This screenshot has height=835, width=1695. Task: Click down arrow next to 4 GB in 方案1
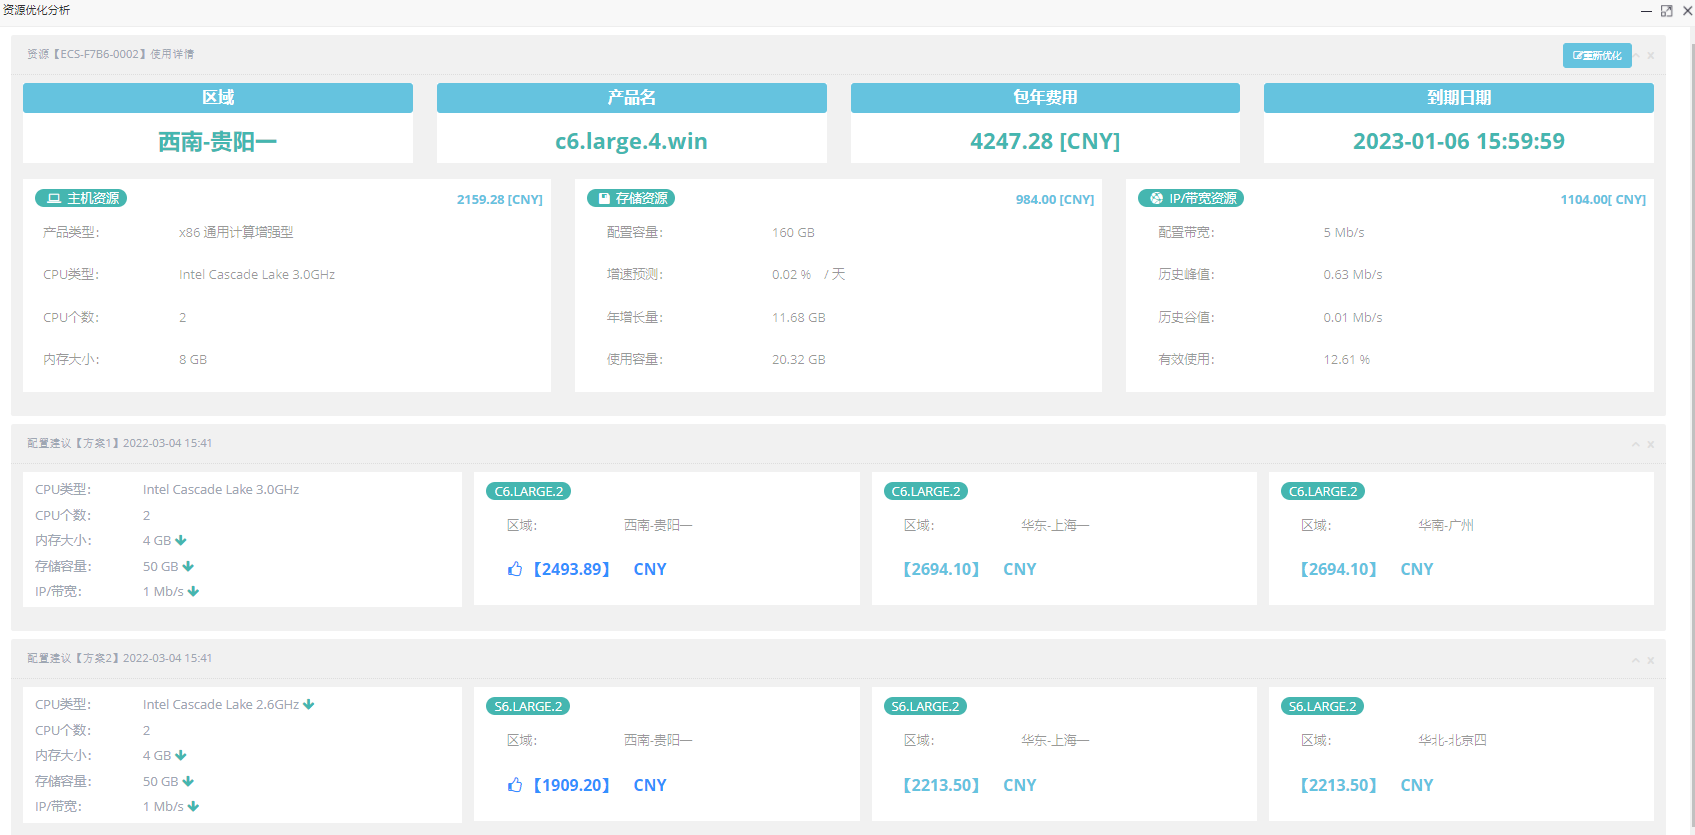point(181,541)
